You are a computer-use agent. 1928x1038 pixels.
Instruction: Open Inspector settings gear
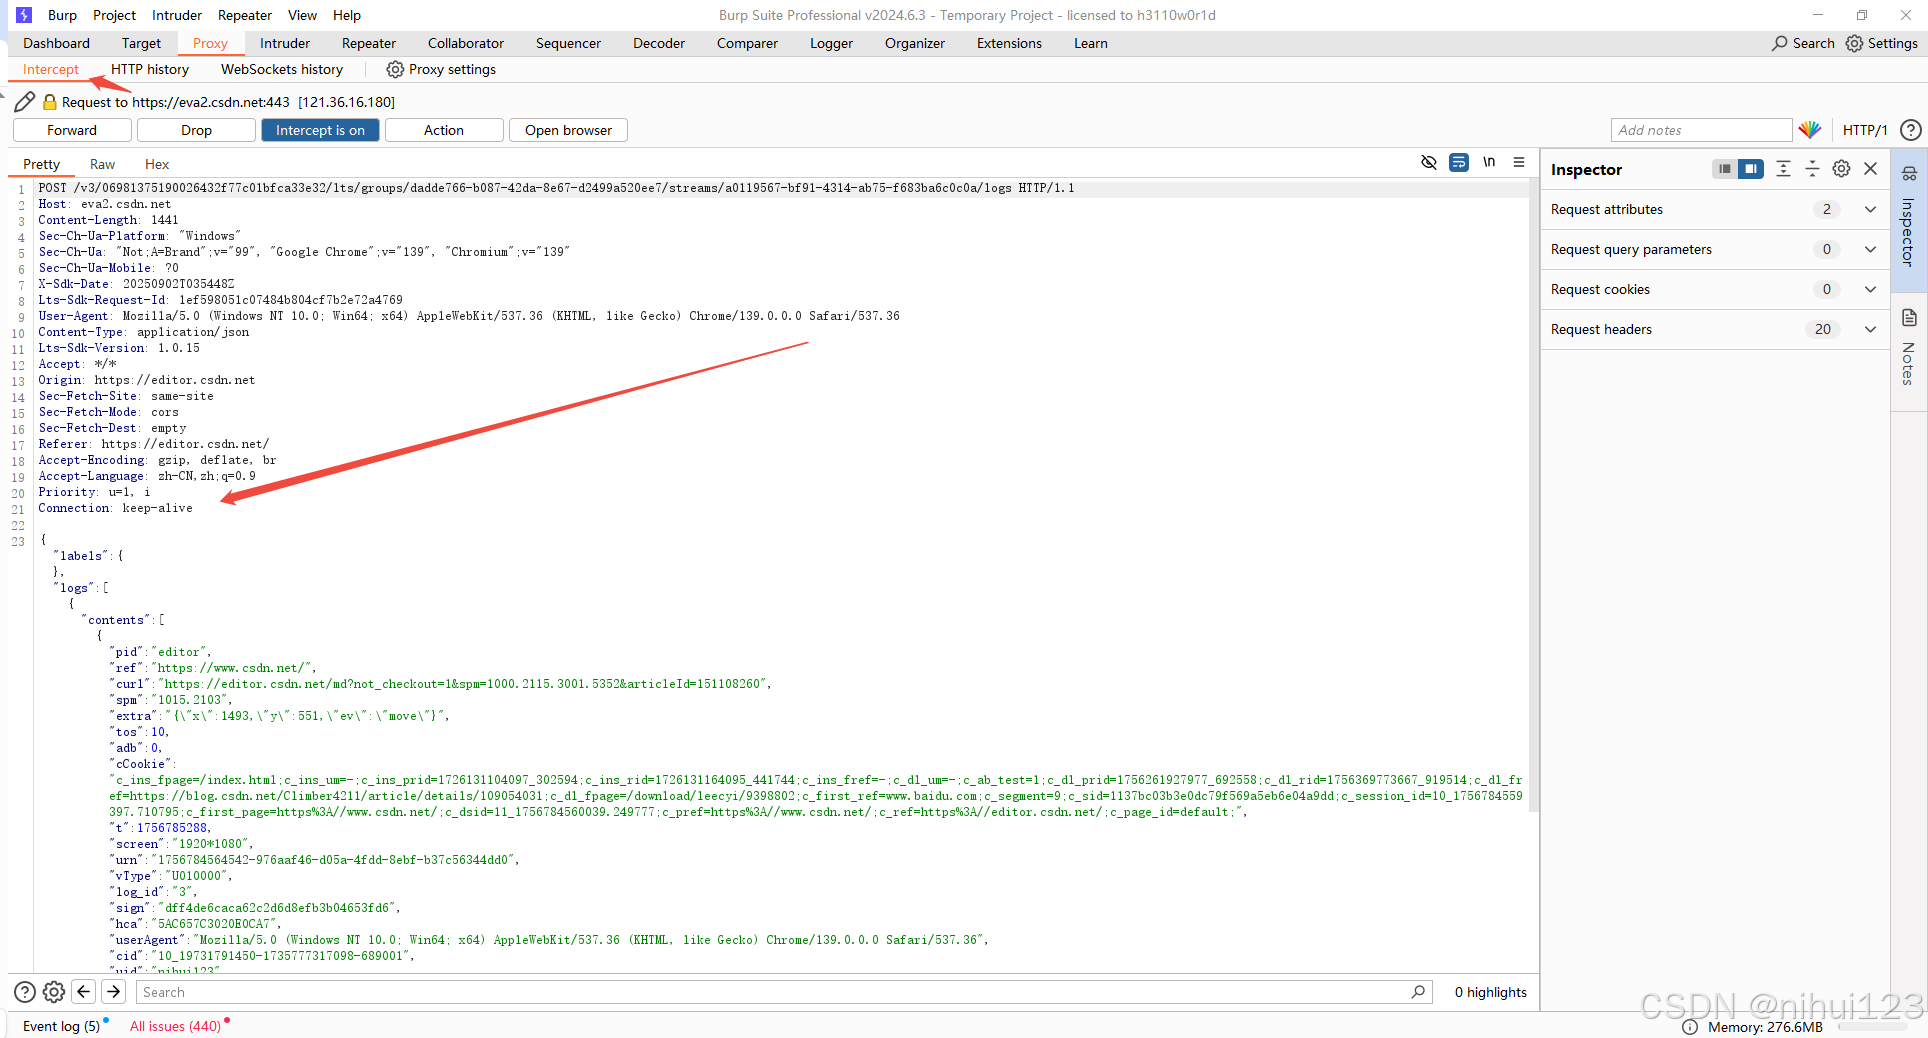[x=1841, y=169]
